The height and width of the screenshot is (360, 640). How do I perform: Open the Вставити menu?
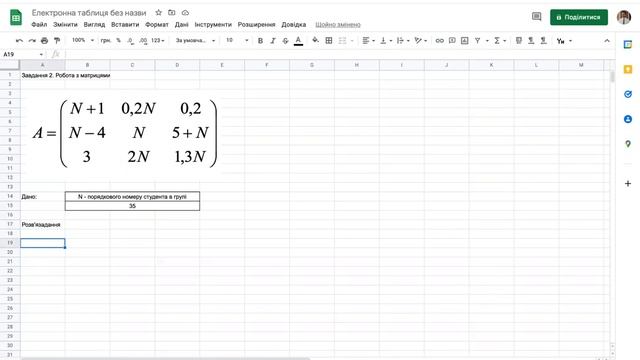[125, 24]
